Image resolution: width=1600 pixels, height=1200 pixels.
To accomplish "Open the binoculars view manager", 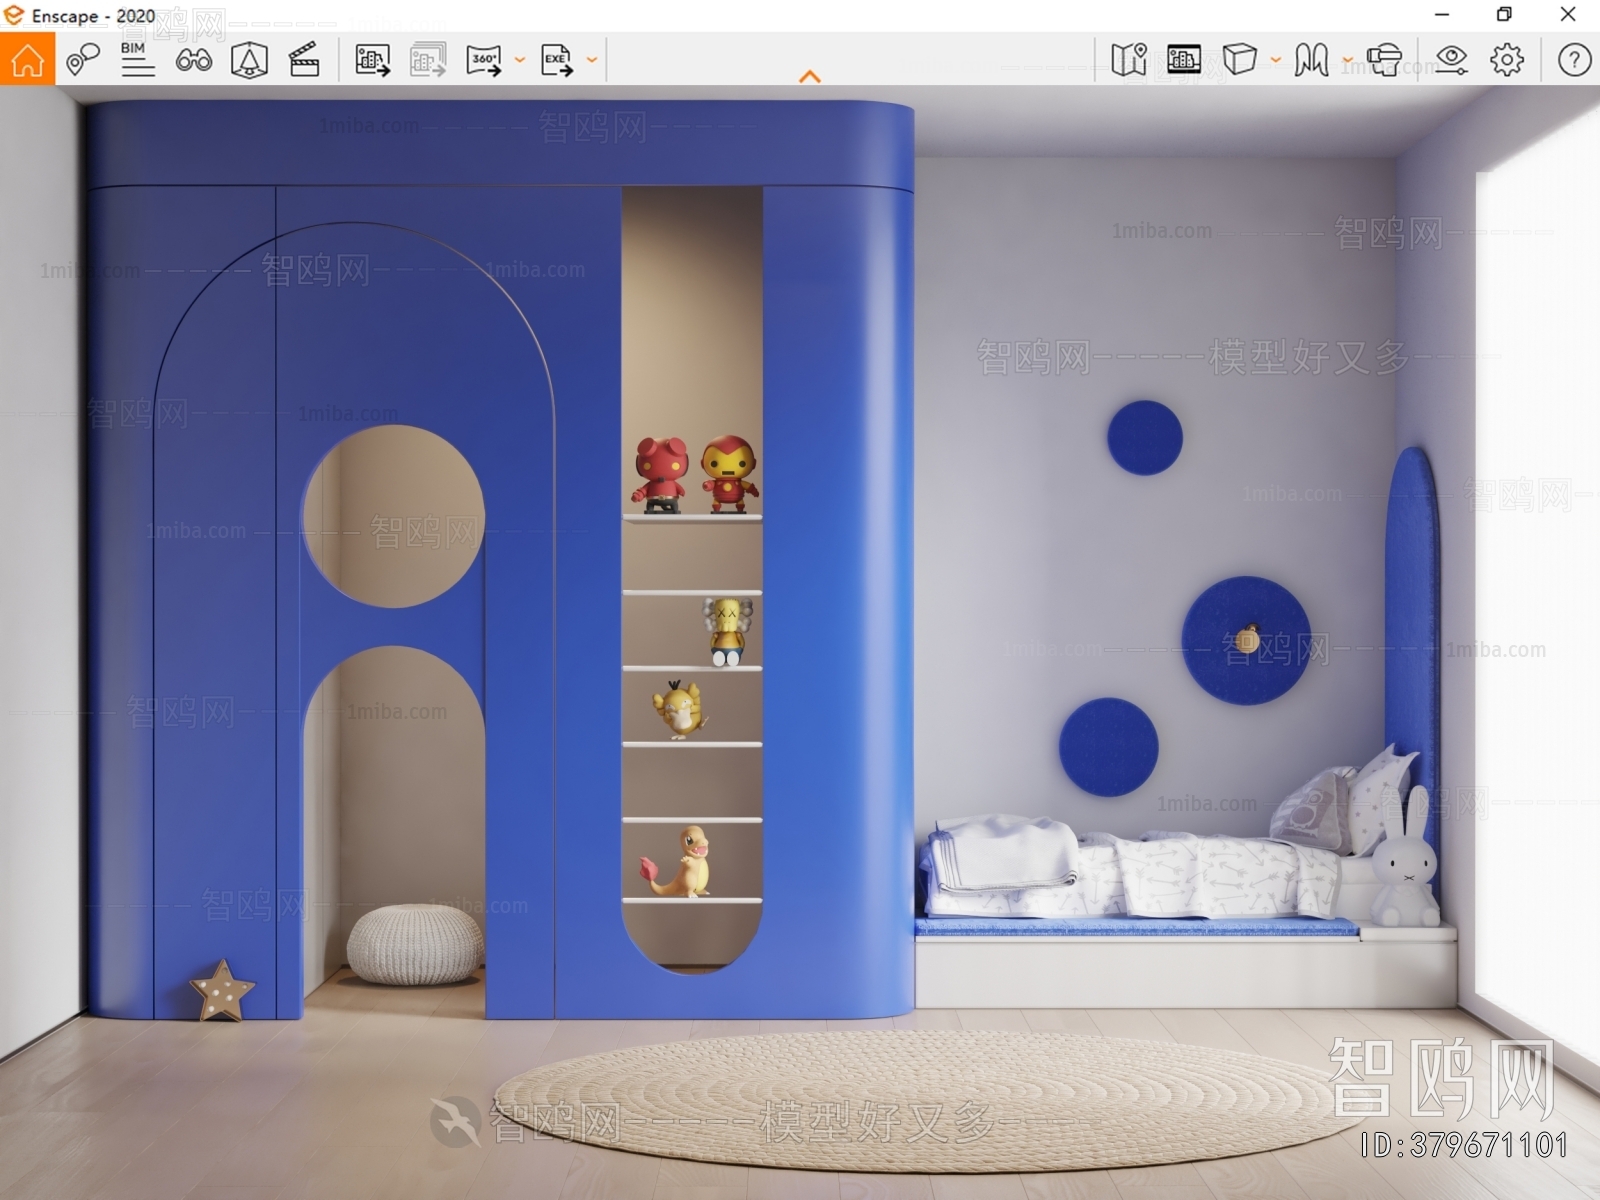I will [x=194, y=61].
